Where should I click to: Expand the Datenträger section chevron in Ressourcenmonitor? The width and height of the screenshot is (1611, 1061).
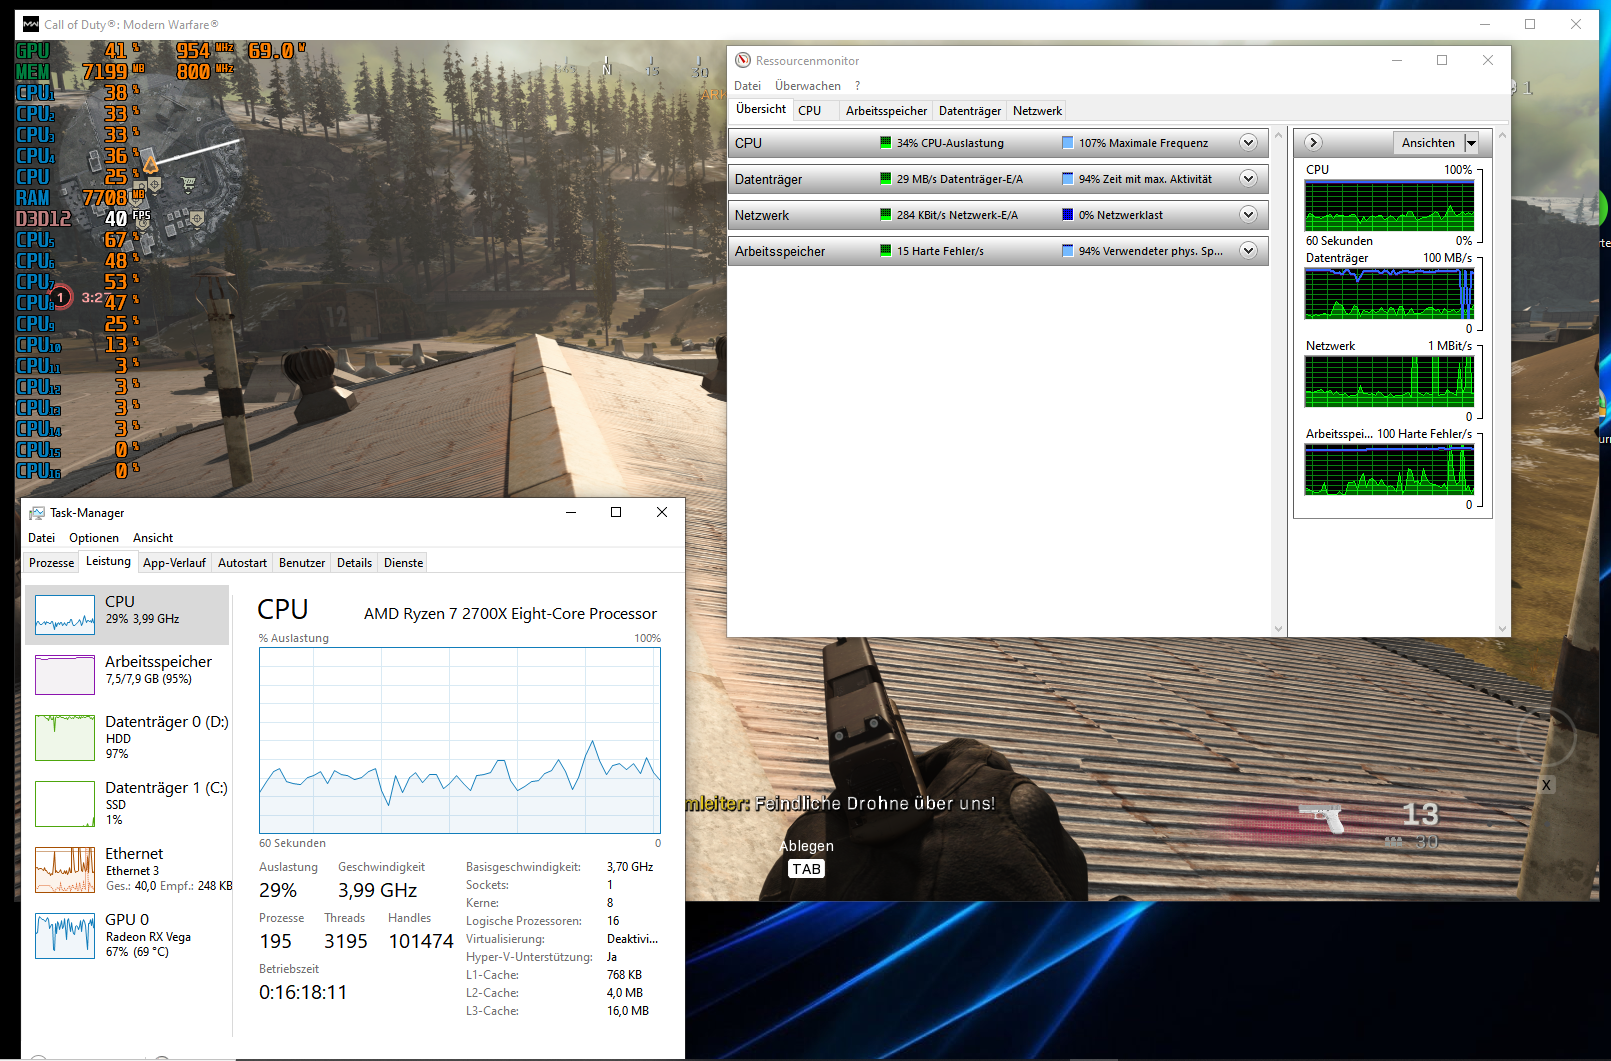point(1248,179)
